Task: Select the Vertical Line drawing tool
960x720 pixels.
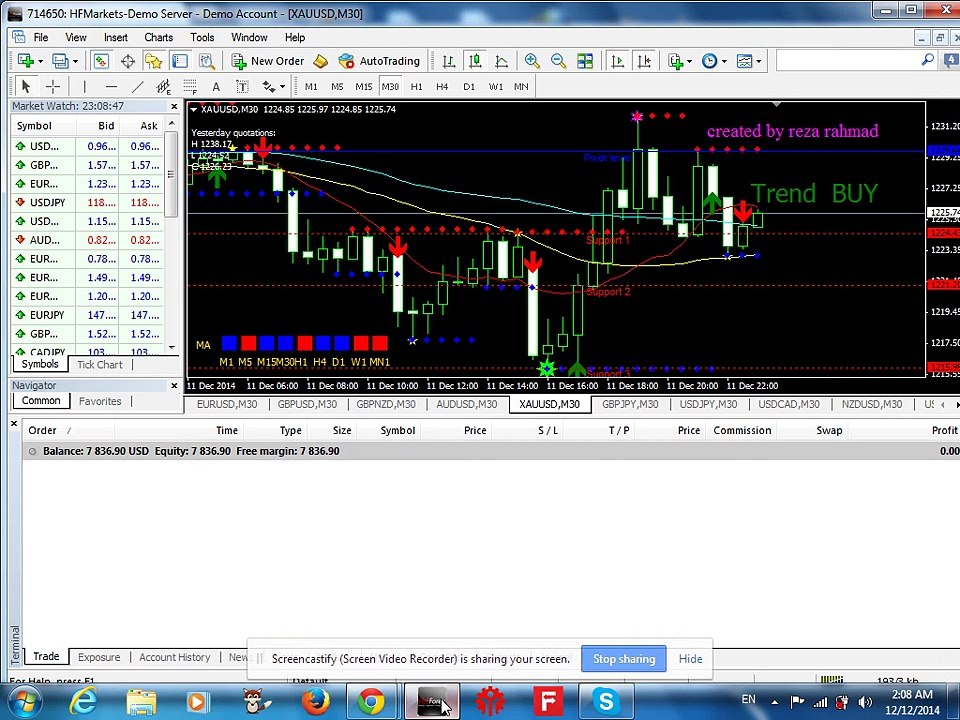Action: point(84,86)
